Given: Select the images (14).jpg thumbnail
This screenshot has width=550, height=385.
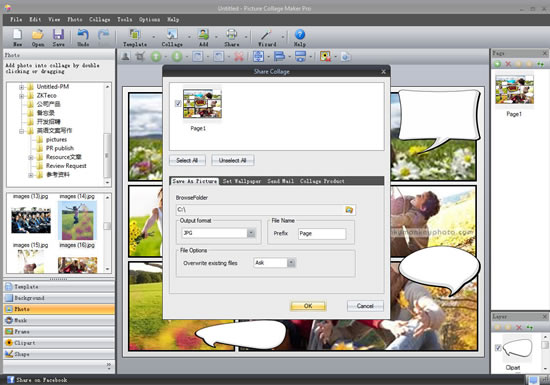Looking at the screenshot, I should 77,221.
